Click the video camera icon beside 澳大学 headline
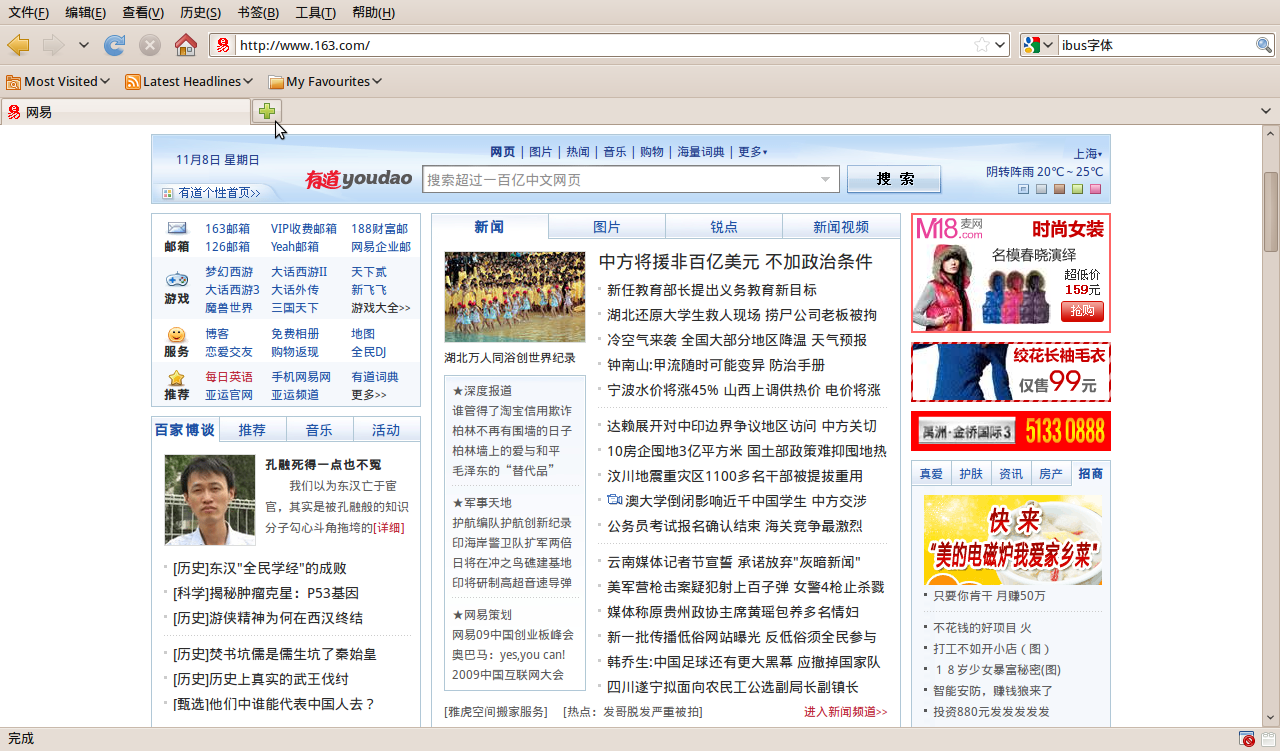The height and width of the screenshot is (751, 1280). click(615, 500)
